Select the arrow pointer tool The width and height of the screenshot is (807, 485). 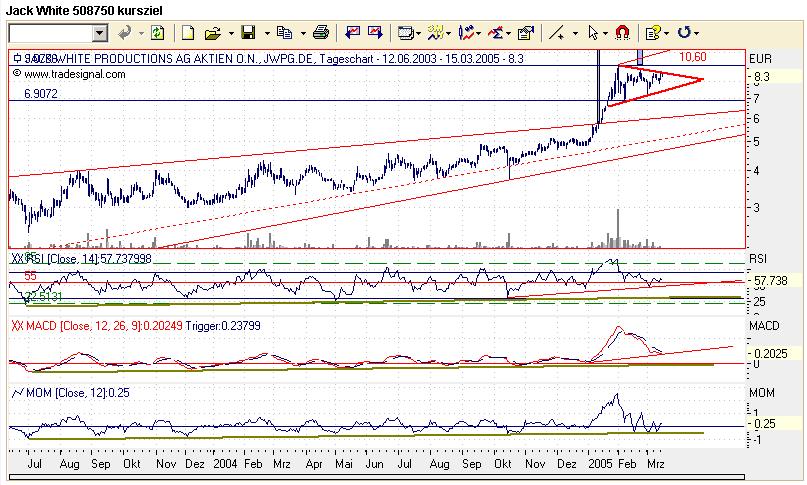(x=593, y=33)
